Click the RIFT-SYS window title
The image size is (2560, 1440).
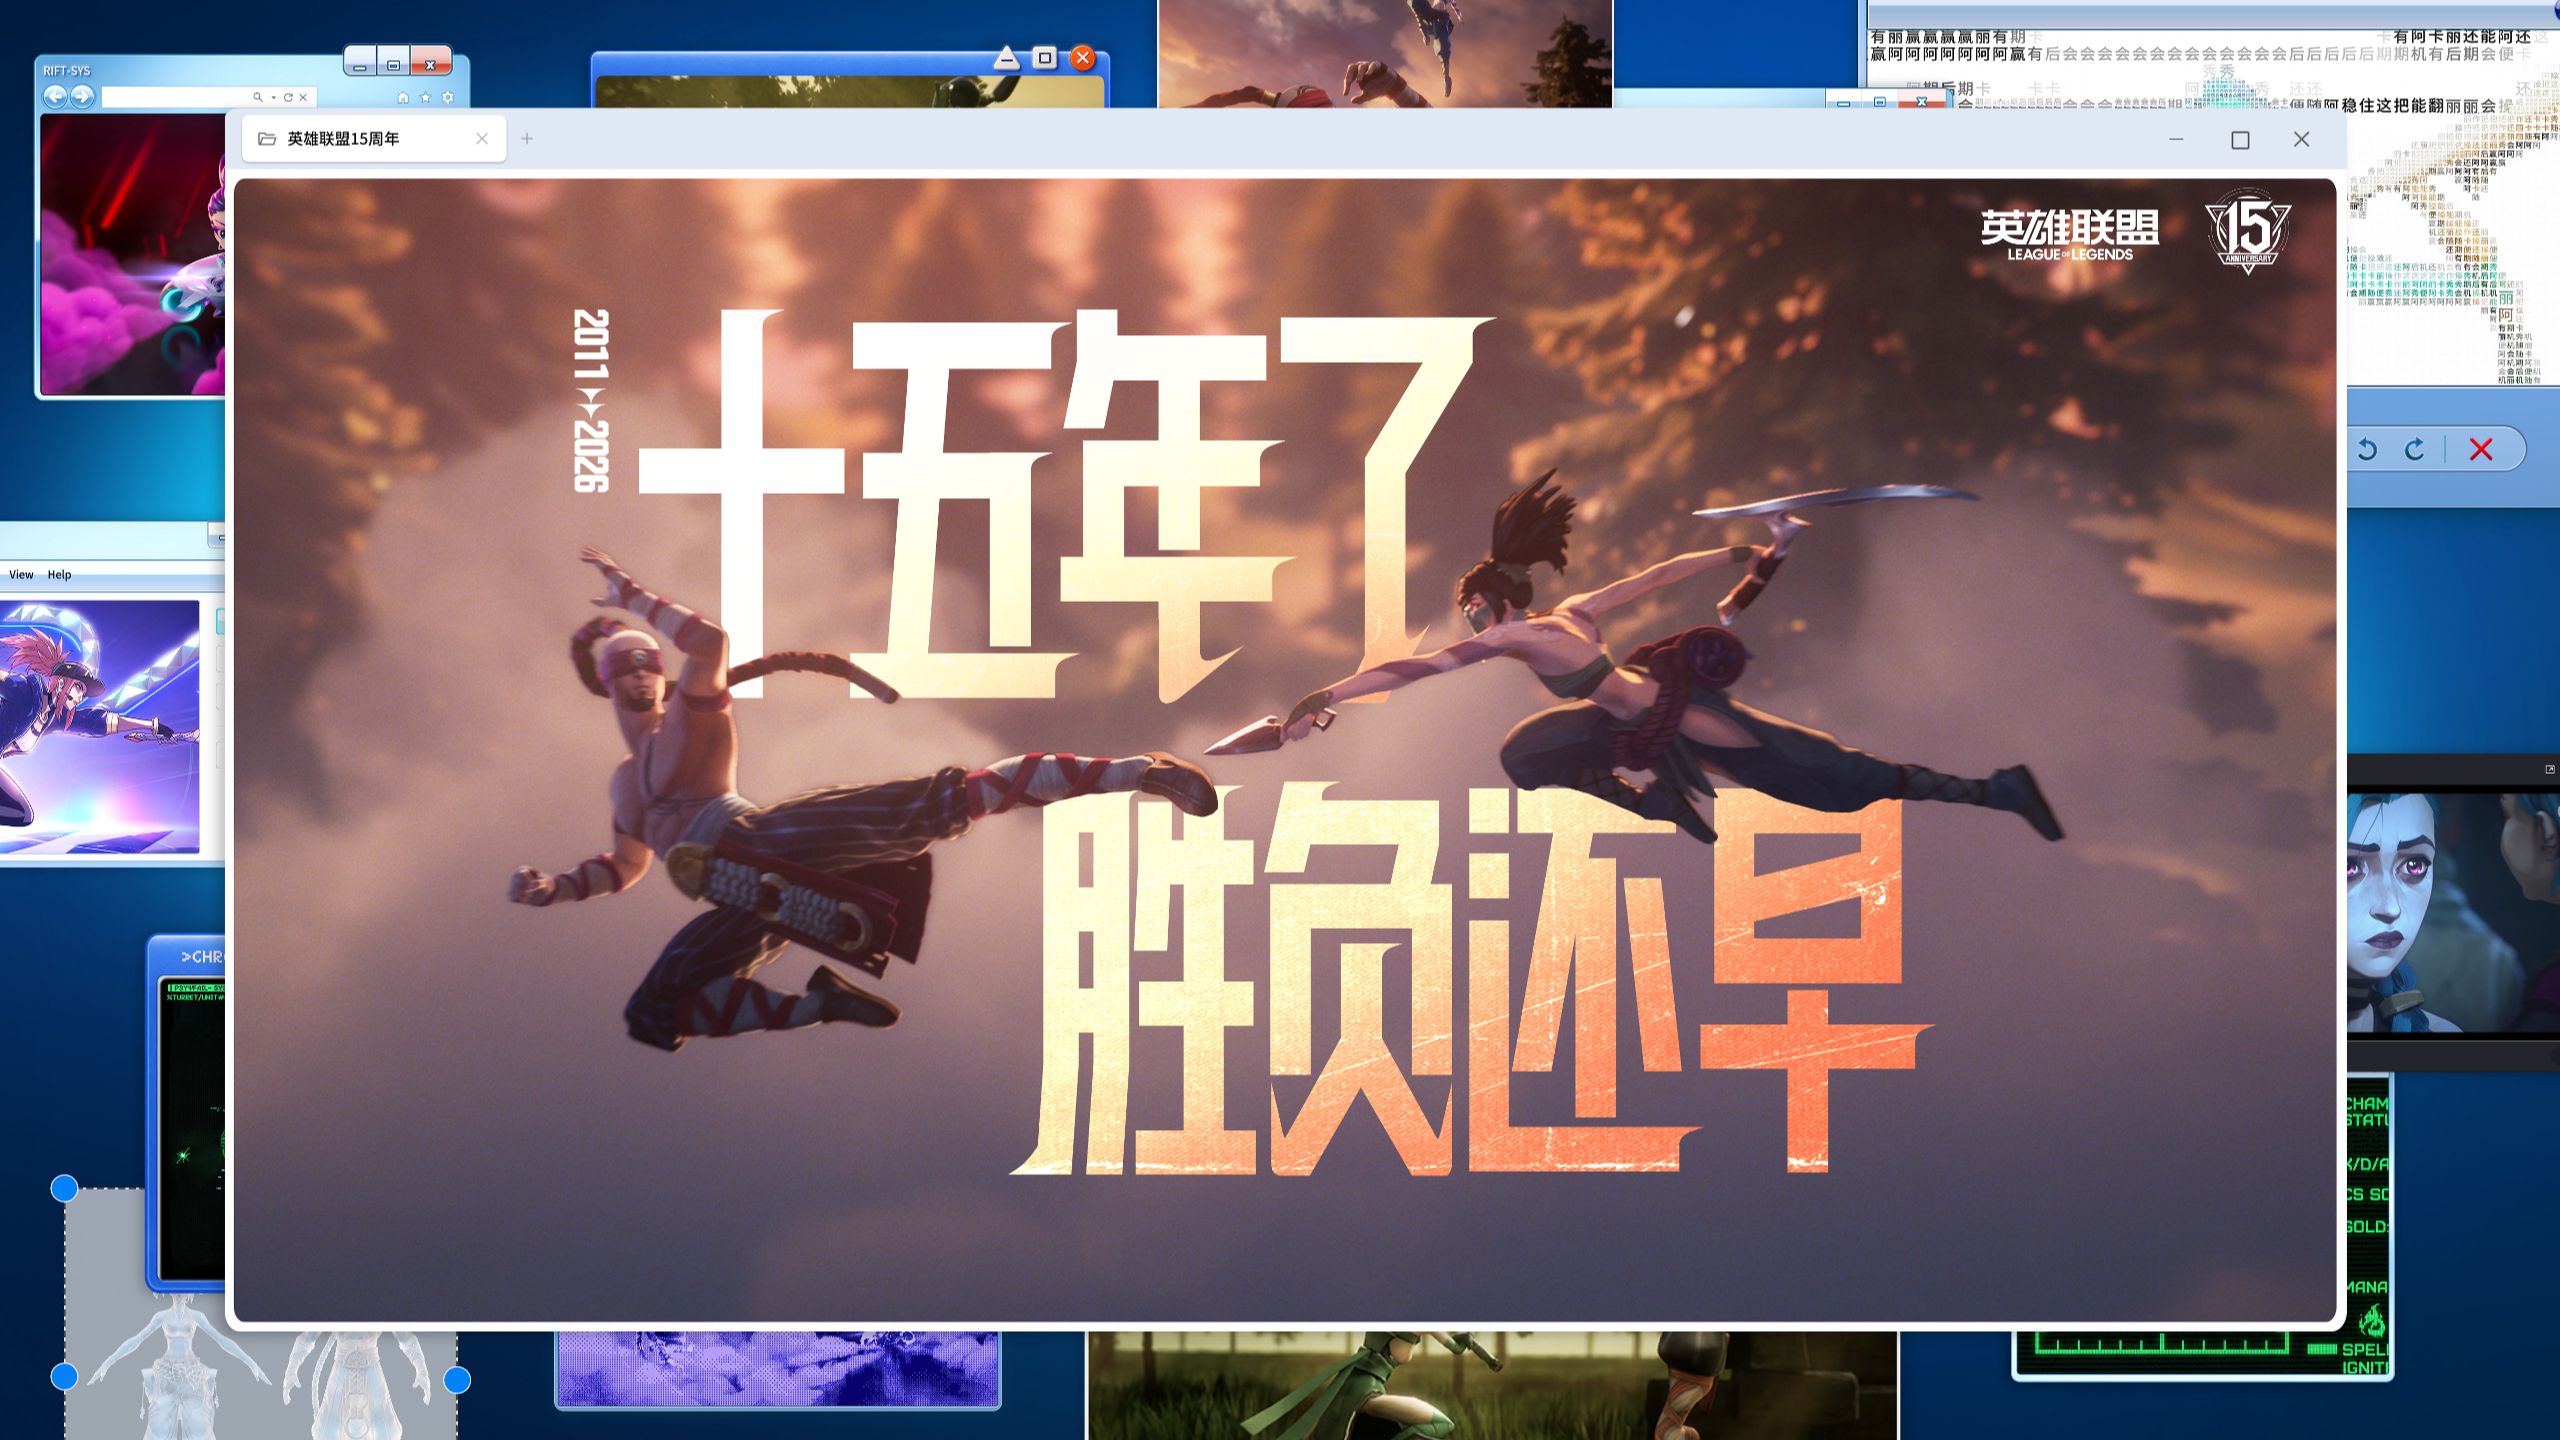(x=66, y=71)
